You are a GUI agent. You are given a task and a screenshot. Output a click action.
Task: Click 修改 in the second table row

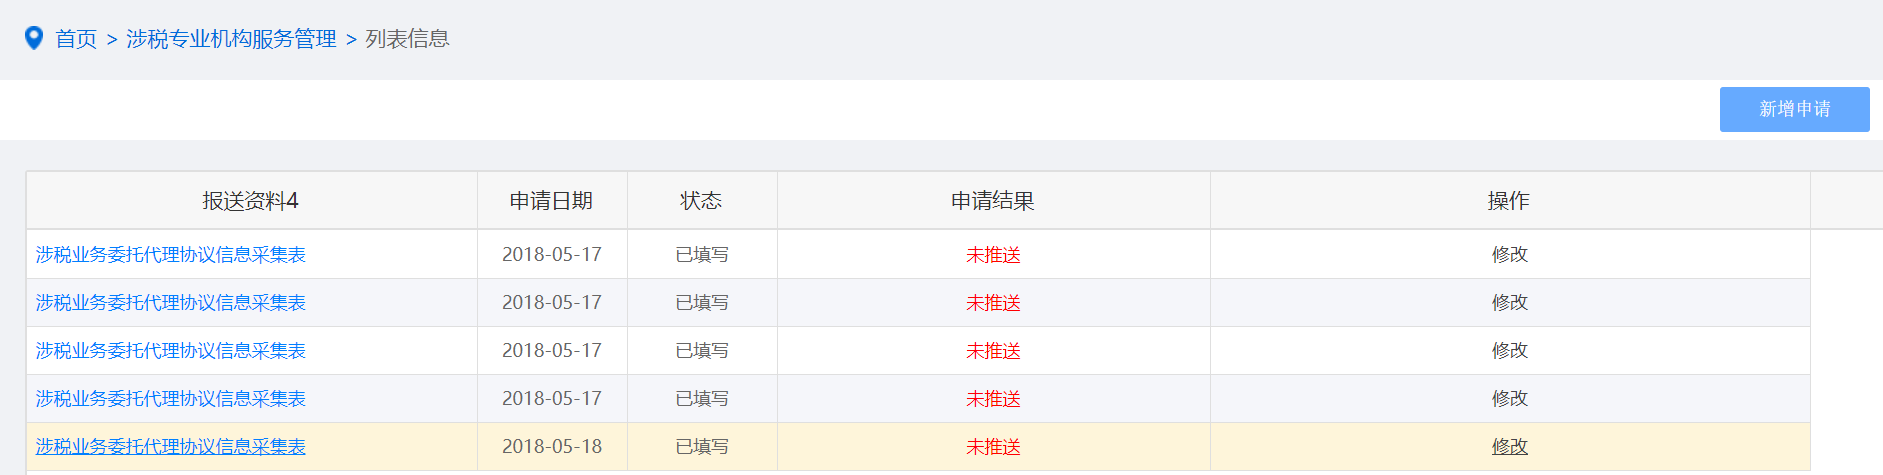tap(1510, 303)
